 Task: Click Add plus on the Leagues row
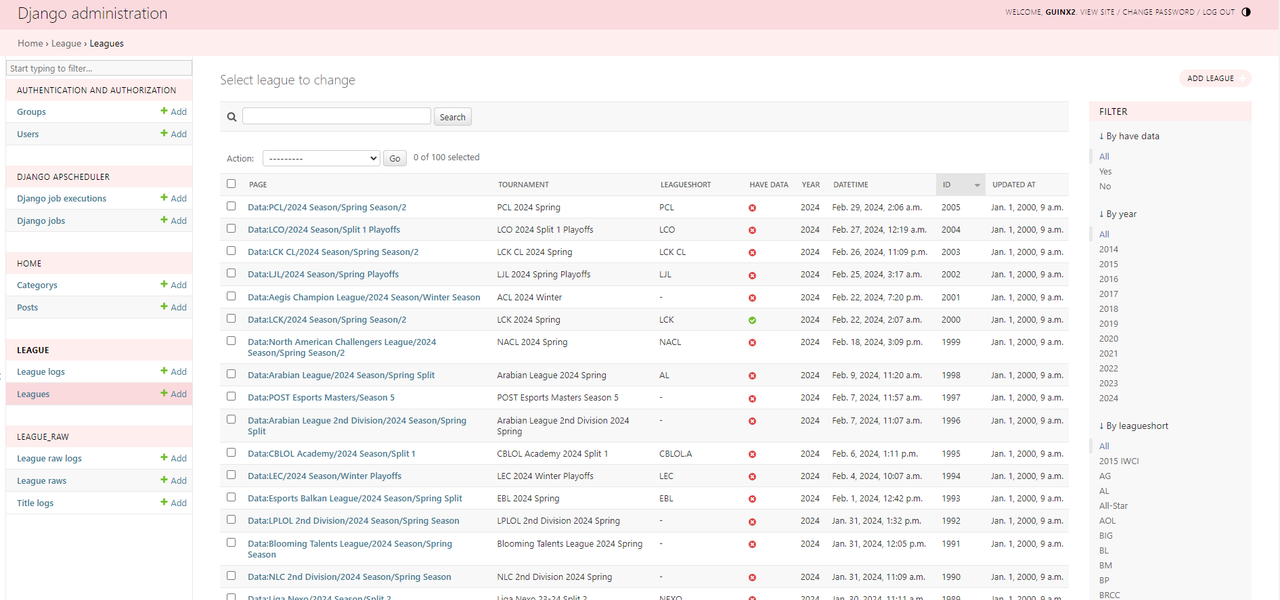[x=174, y=394]
